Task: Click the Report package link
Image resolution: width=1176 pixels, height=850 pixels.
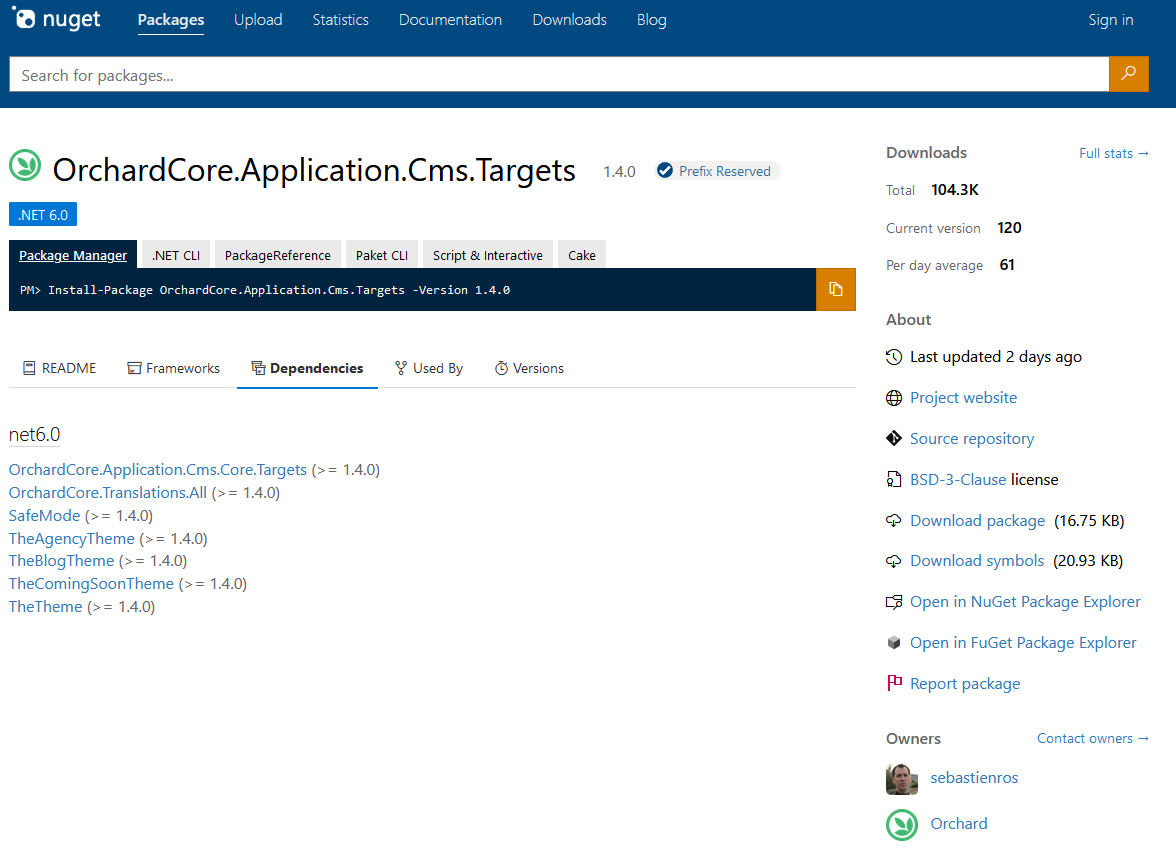Action: pyautogui.click(x=965, y=683)
